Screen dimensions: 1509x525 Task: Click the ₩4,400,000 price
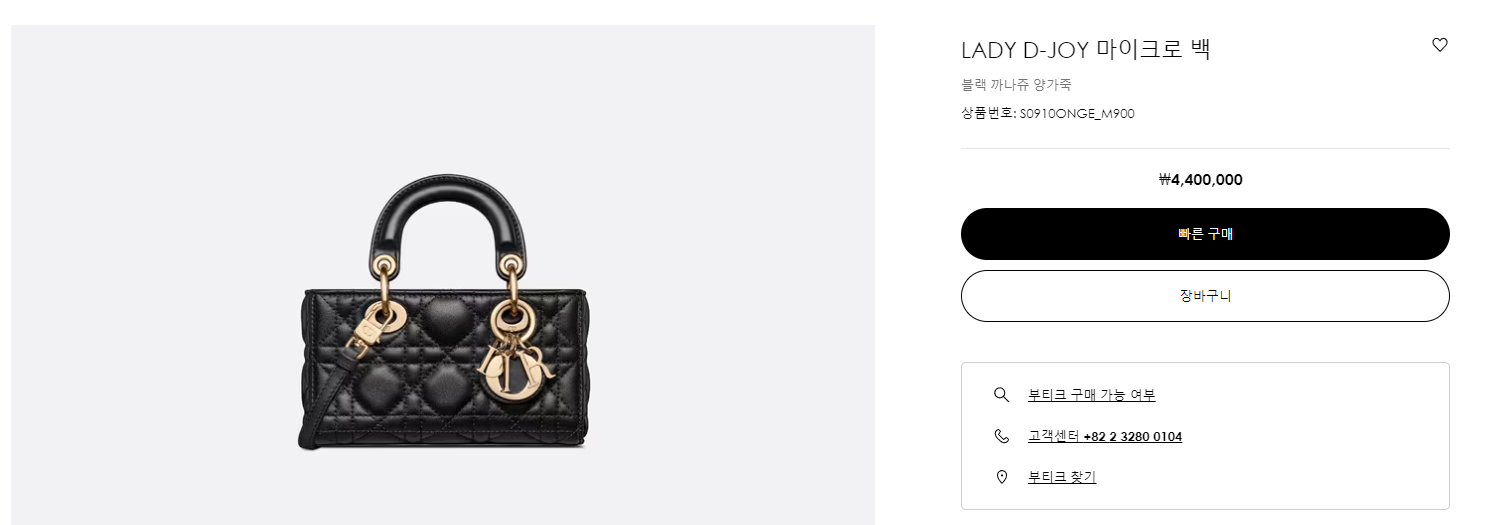coord(1201,180)
